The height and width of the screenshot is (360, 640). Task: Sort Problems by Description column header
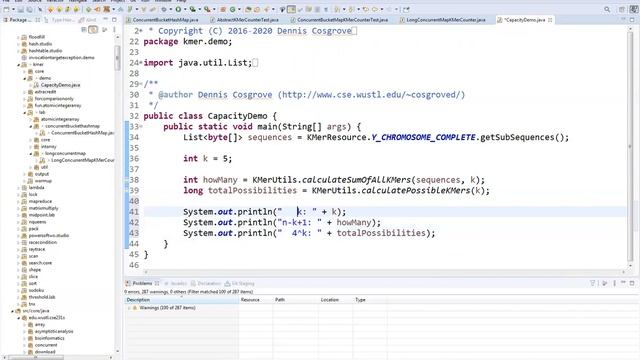pos(181,300)
